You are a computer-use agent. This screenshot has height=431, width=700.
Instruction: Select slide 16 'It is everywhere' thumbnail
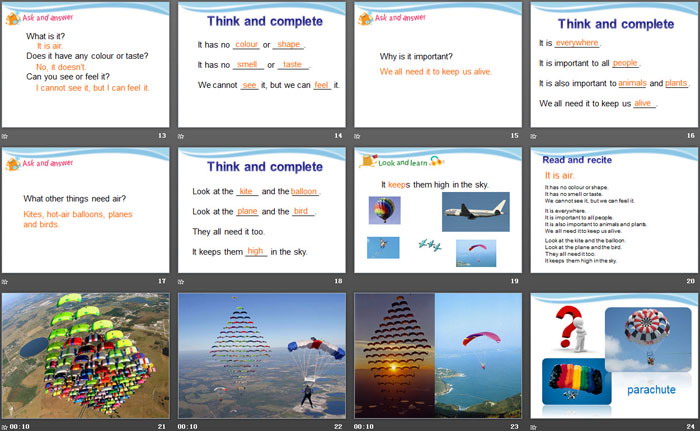click(x=614, y=65)
